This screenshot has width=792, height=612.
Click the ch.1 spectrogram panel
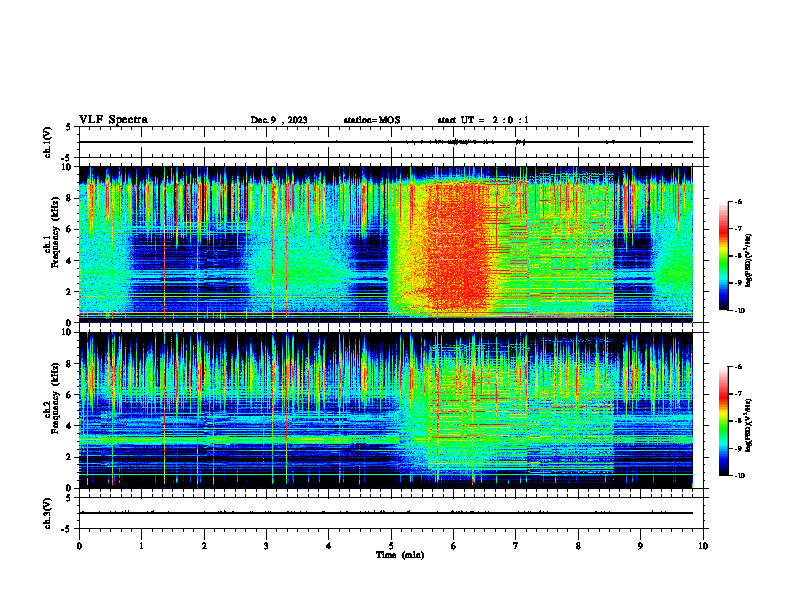click(x=391, y=244)
